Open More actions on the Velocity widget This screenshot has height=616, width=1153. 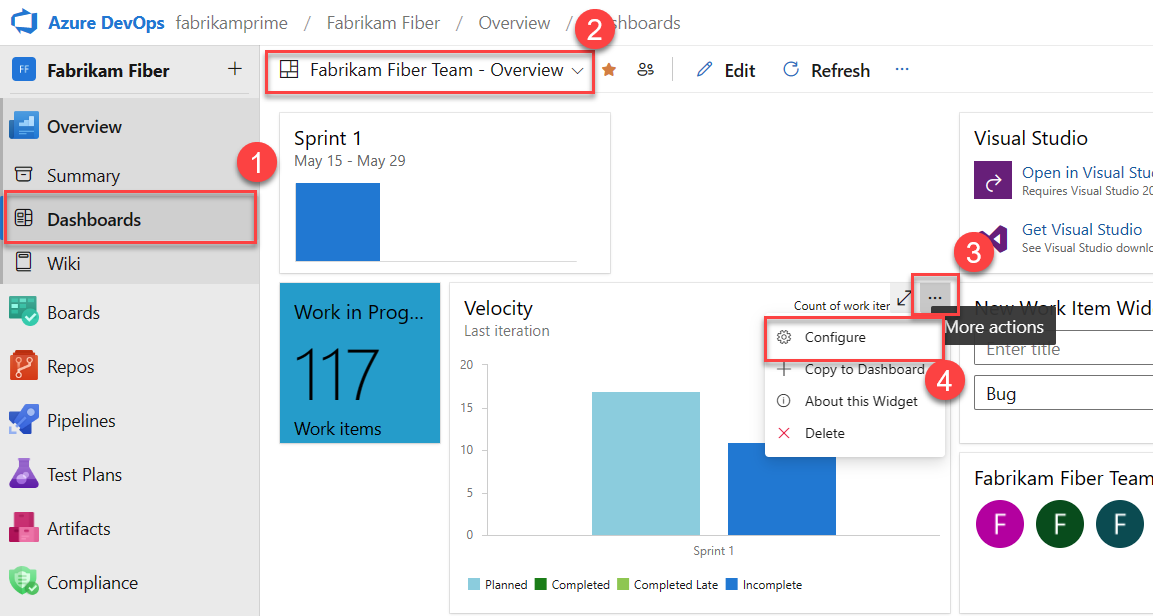936,297
